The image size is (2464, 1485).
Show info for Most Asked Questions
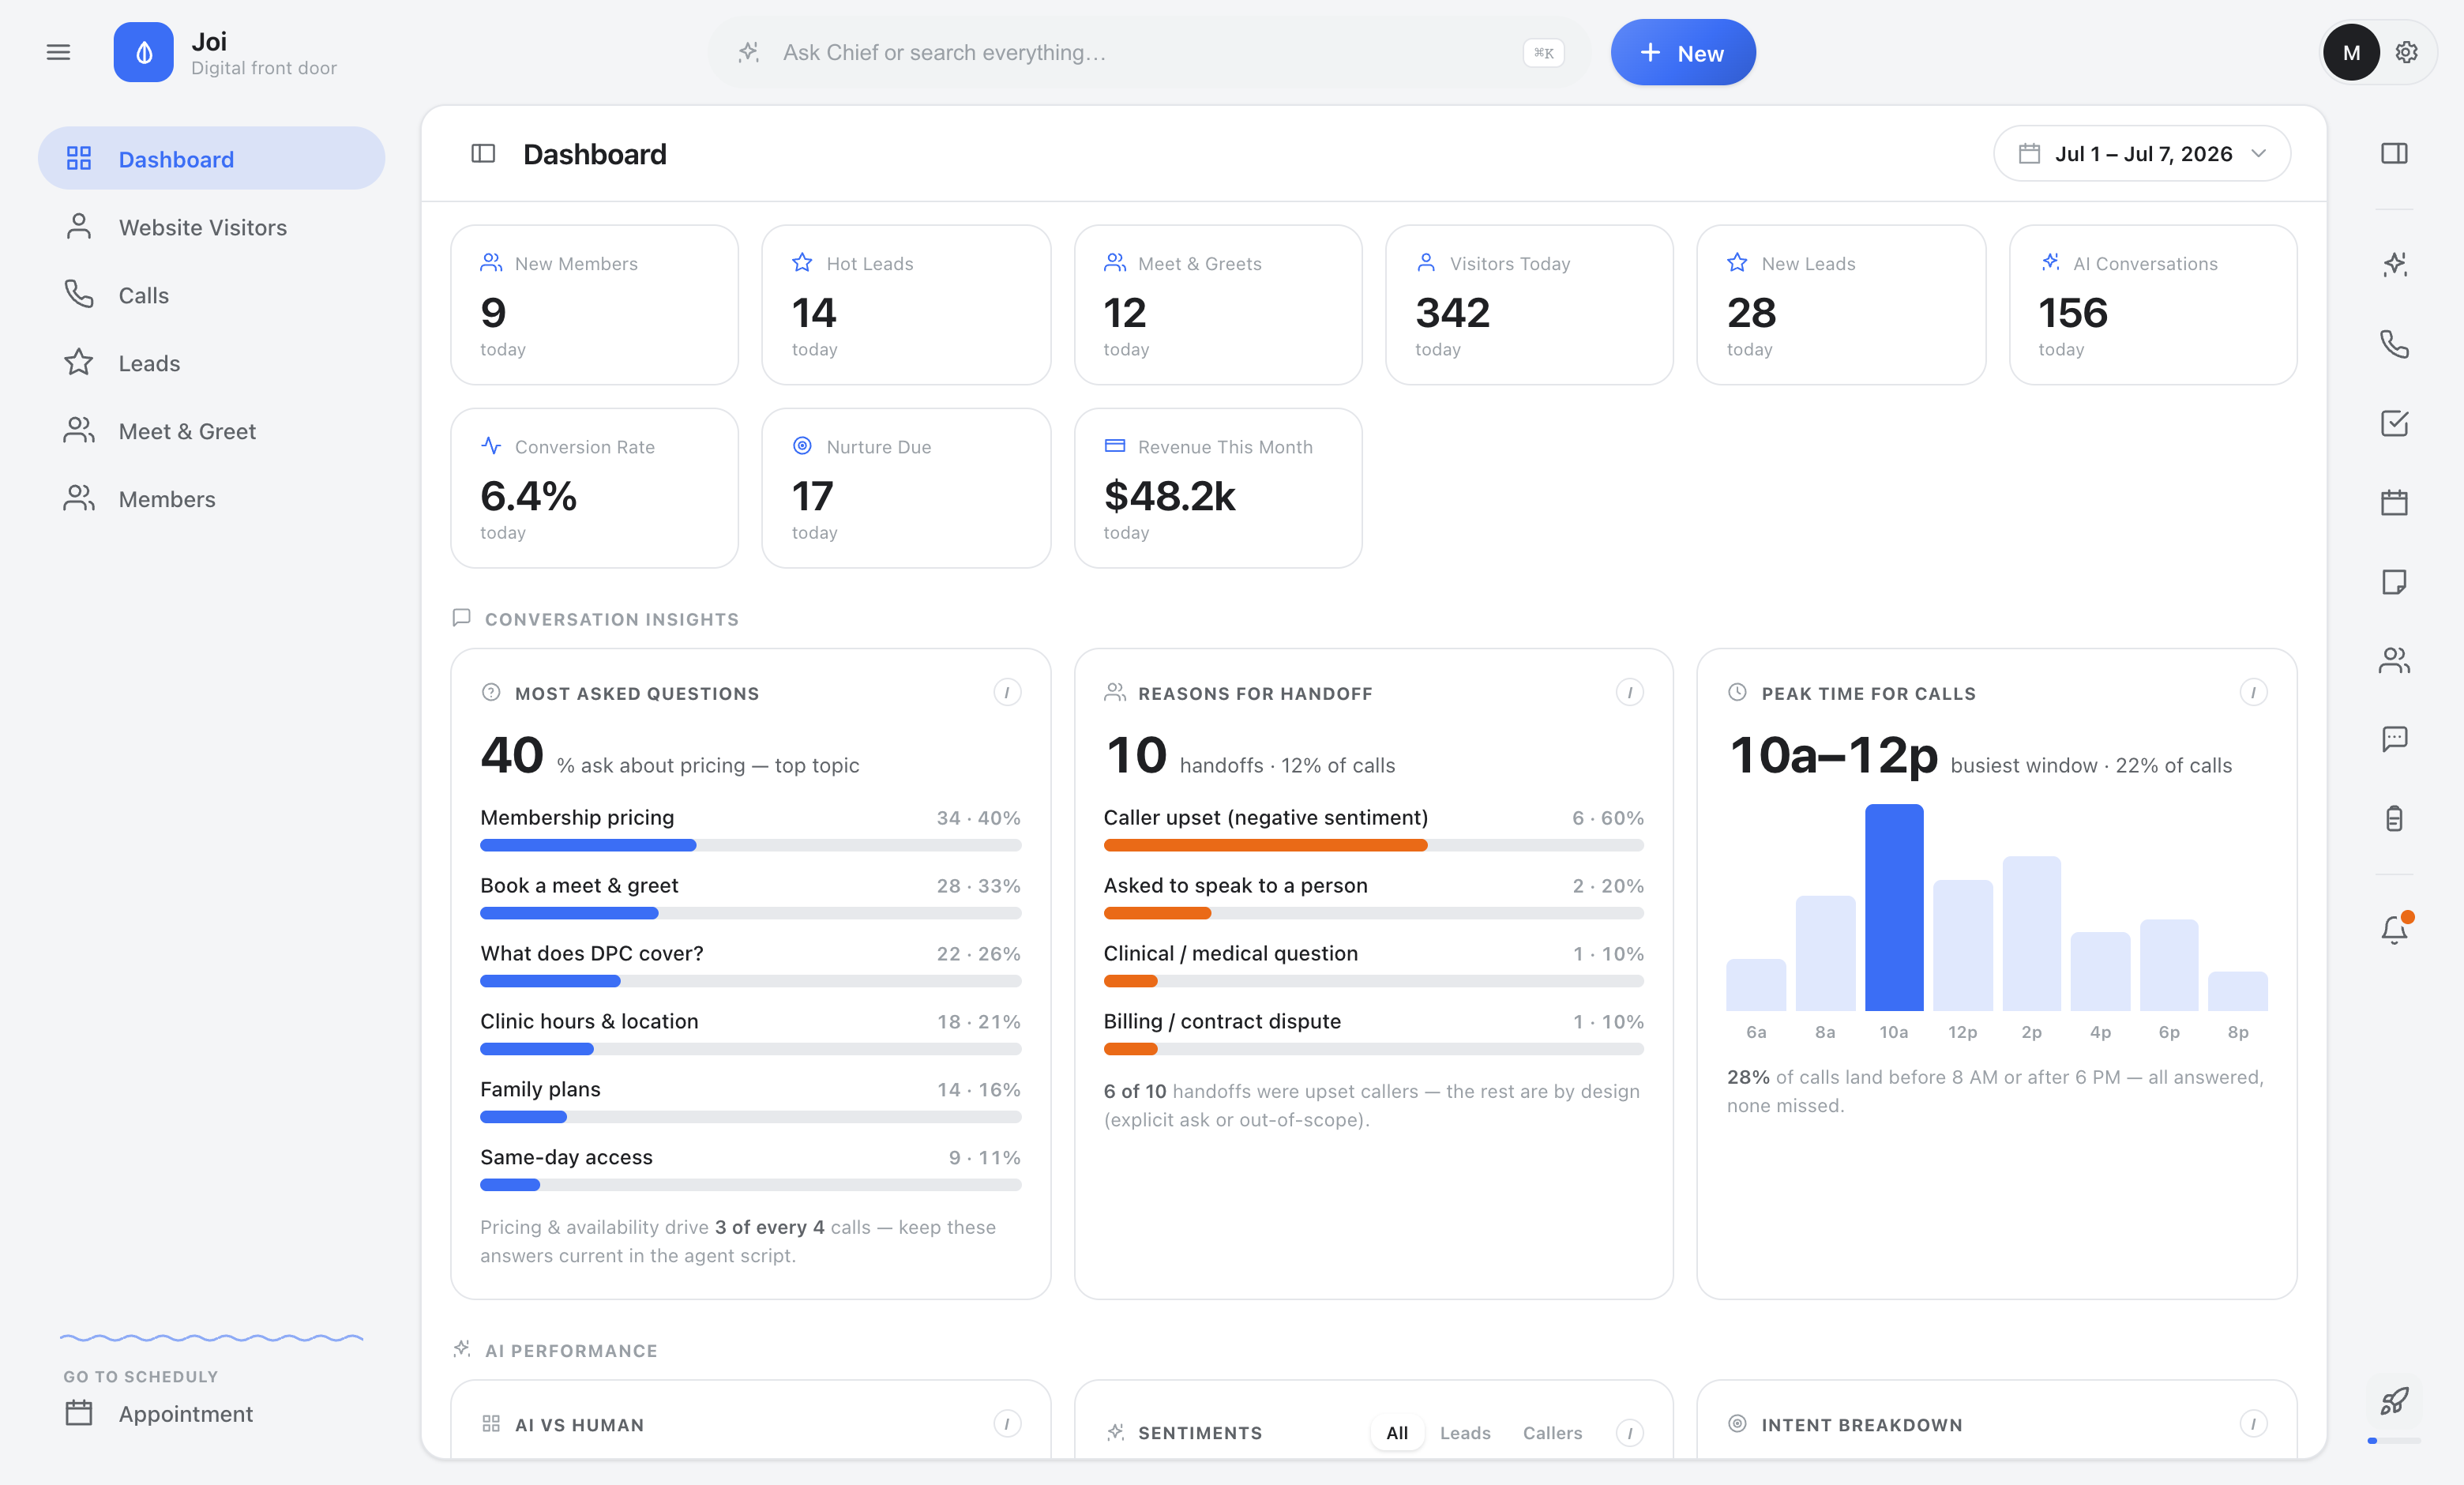tap(1007, 692)
